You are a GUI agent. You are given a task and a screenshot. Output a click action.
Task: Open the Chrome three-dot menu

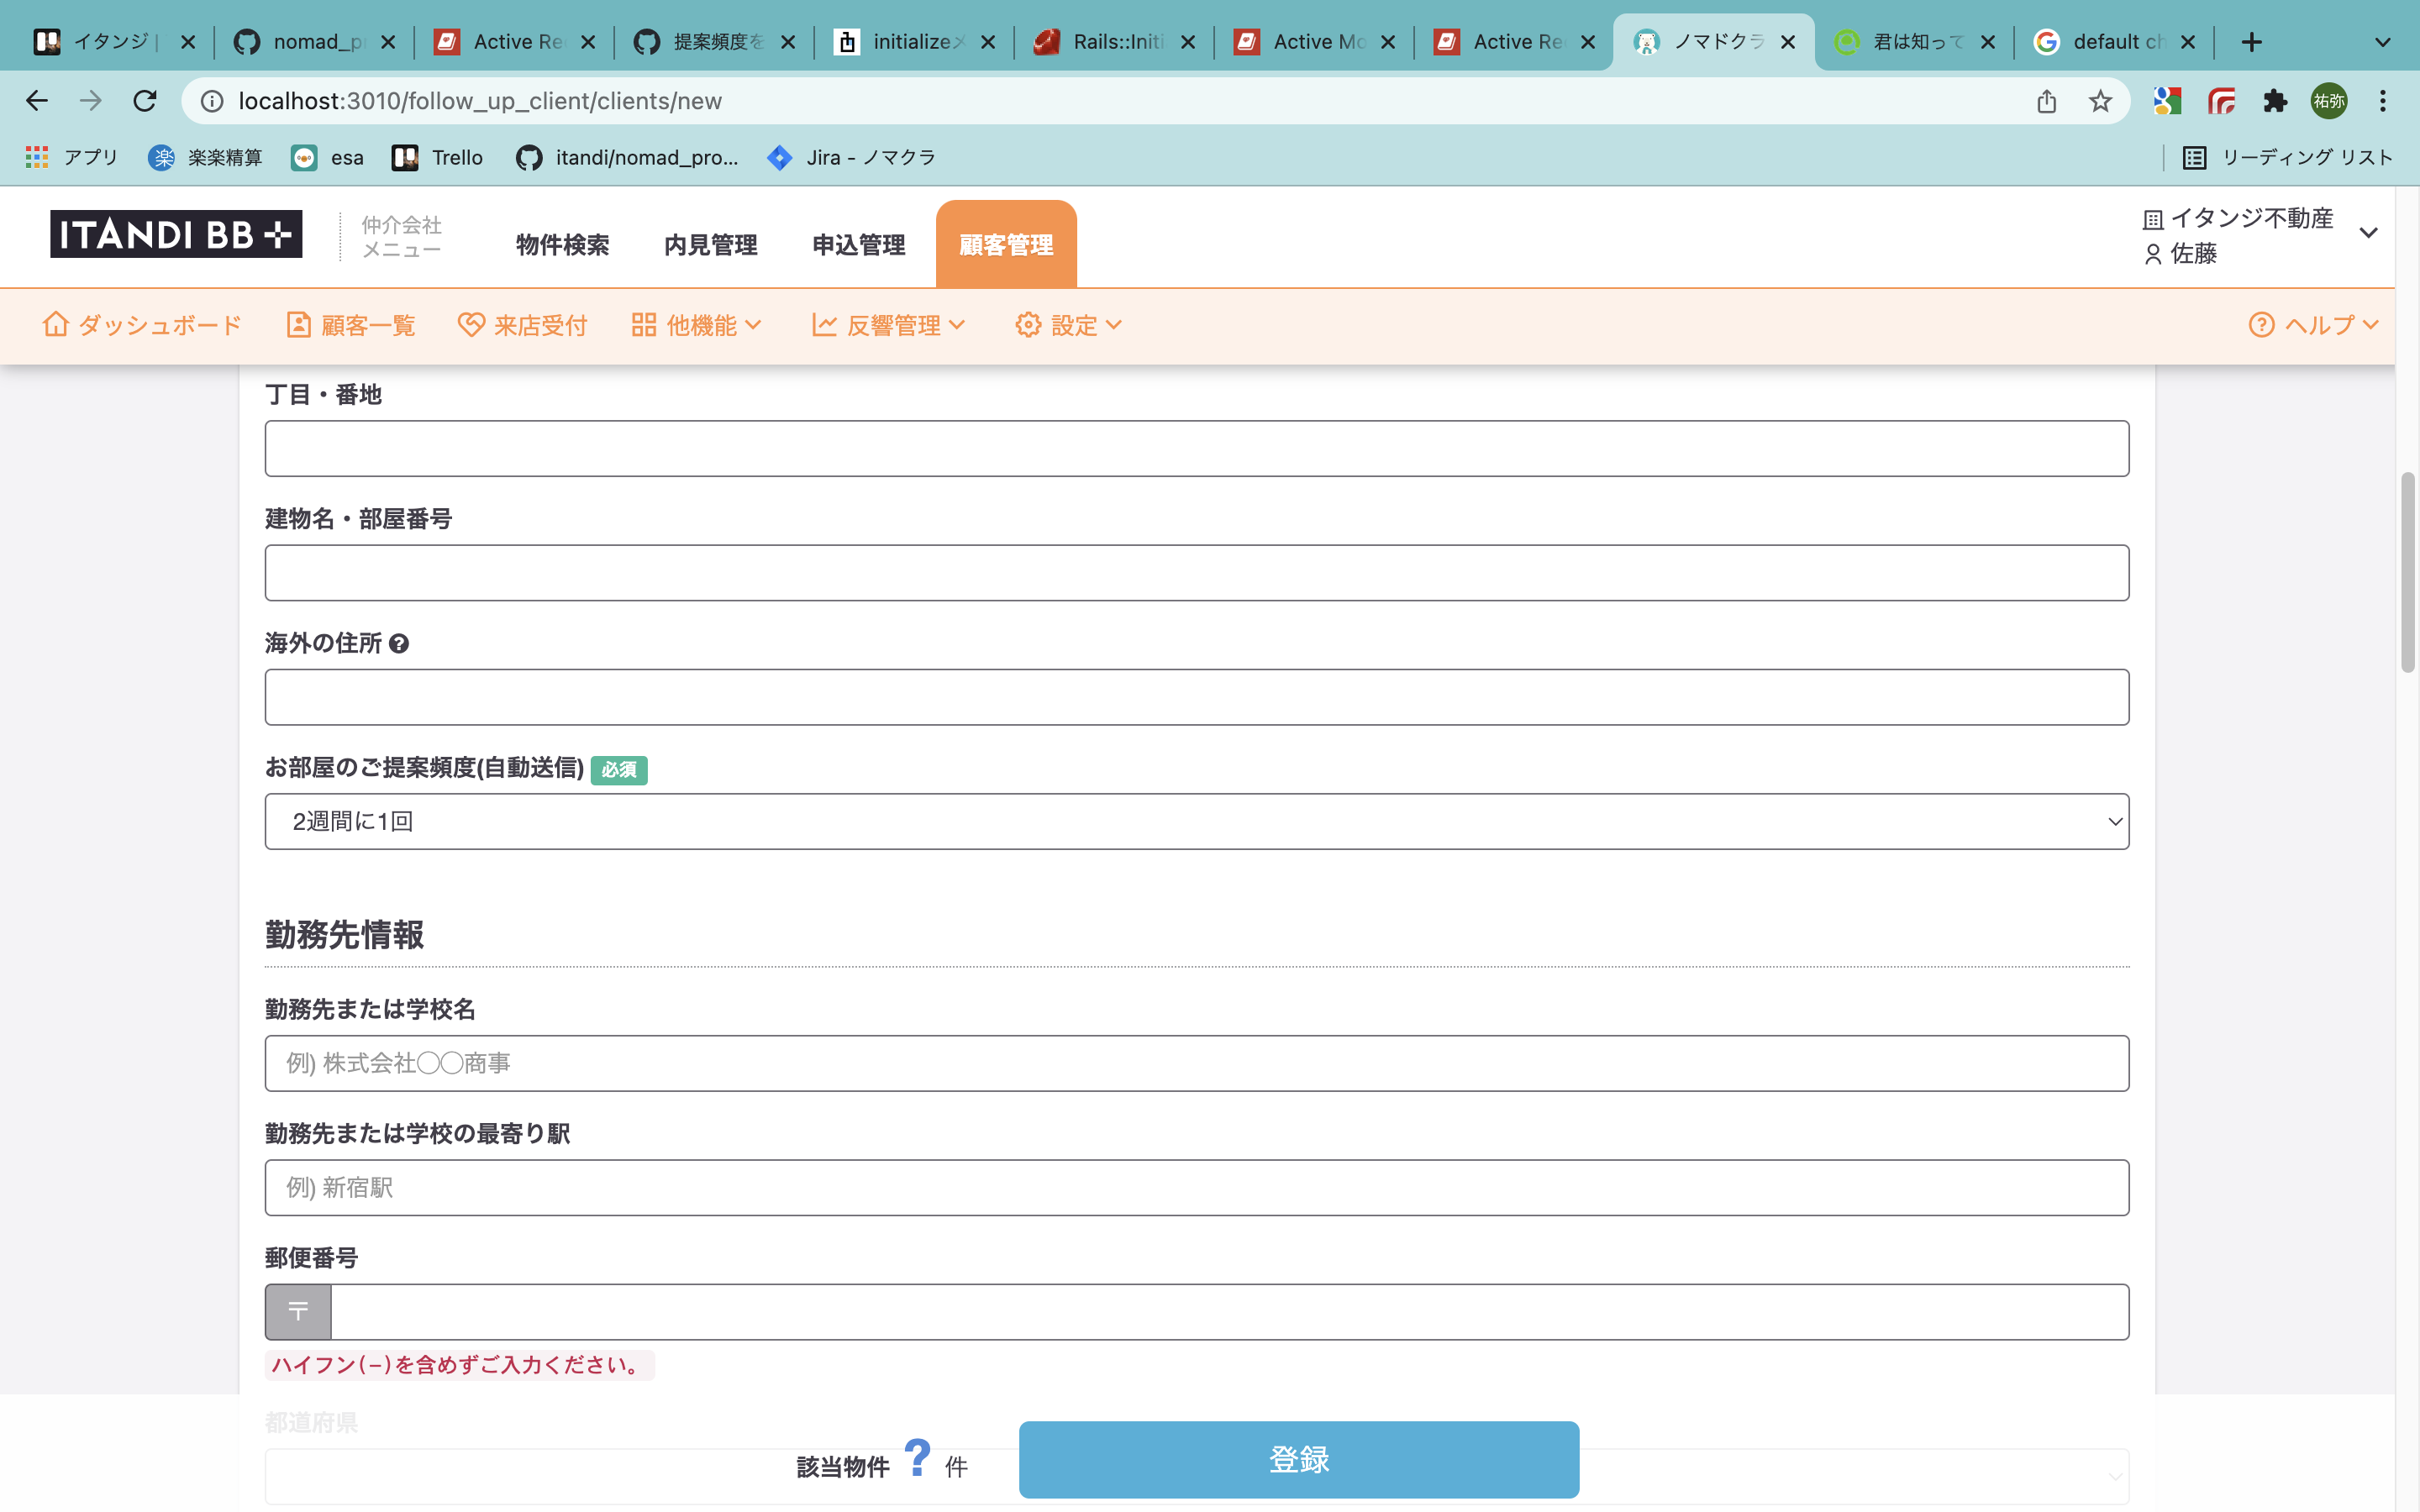[2383, 101]
